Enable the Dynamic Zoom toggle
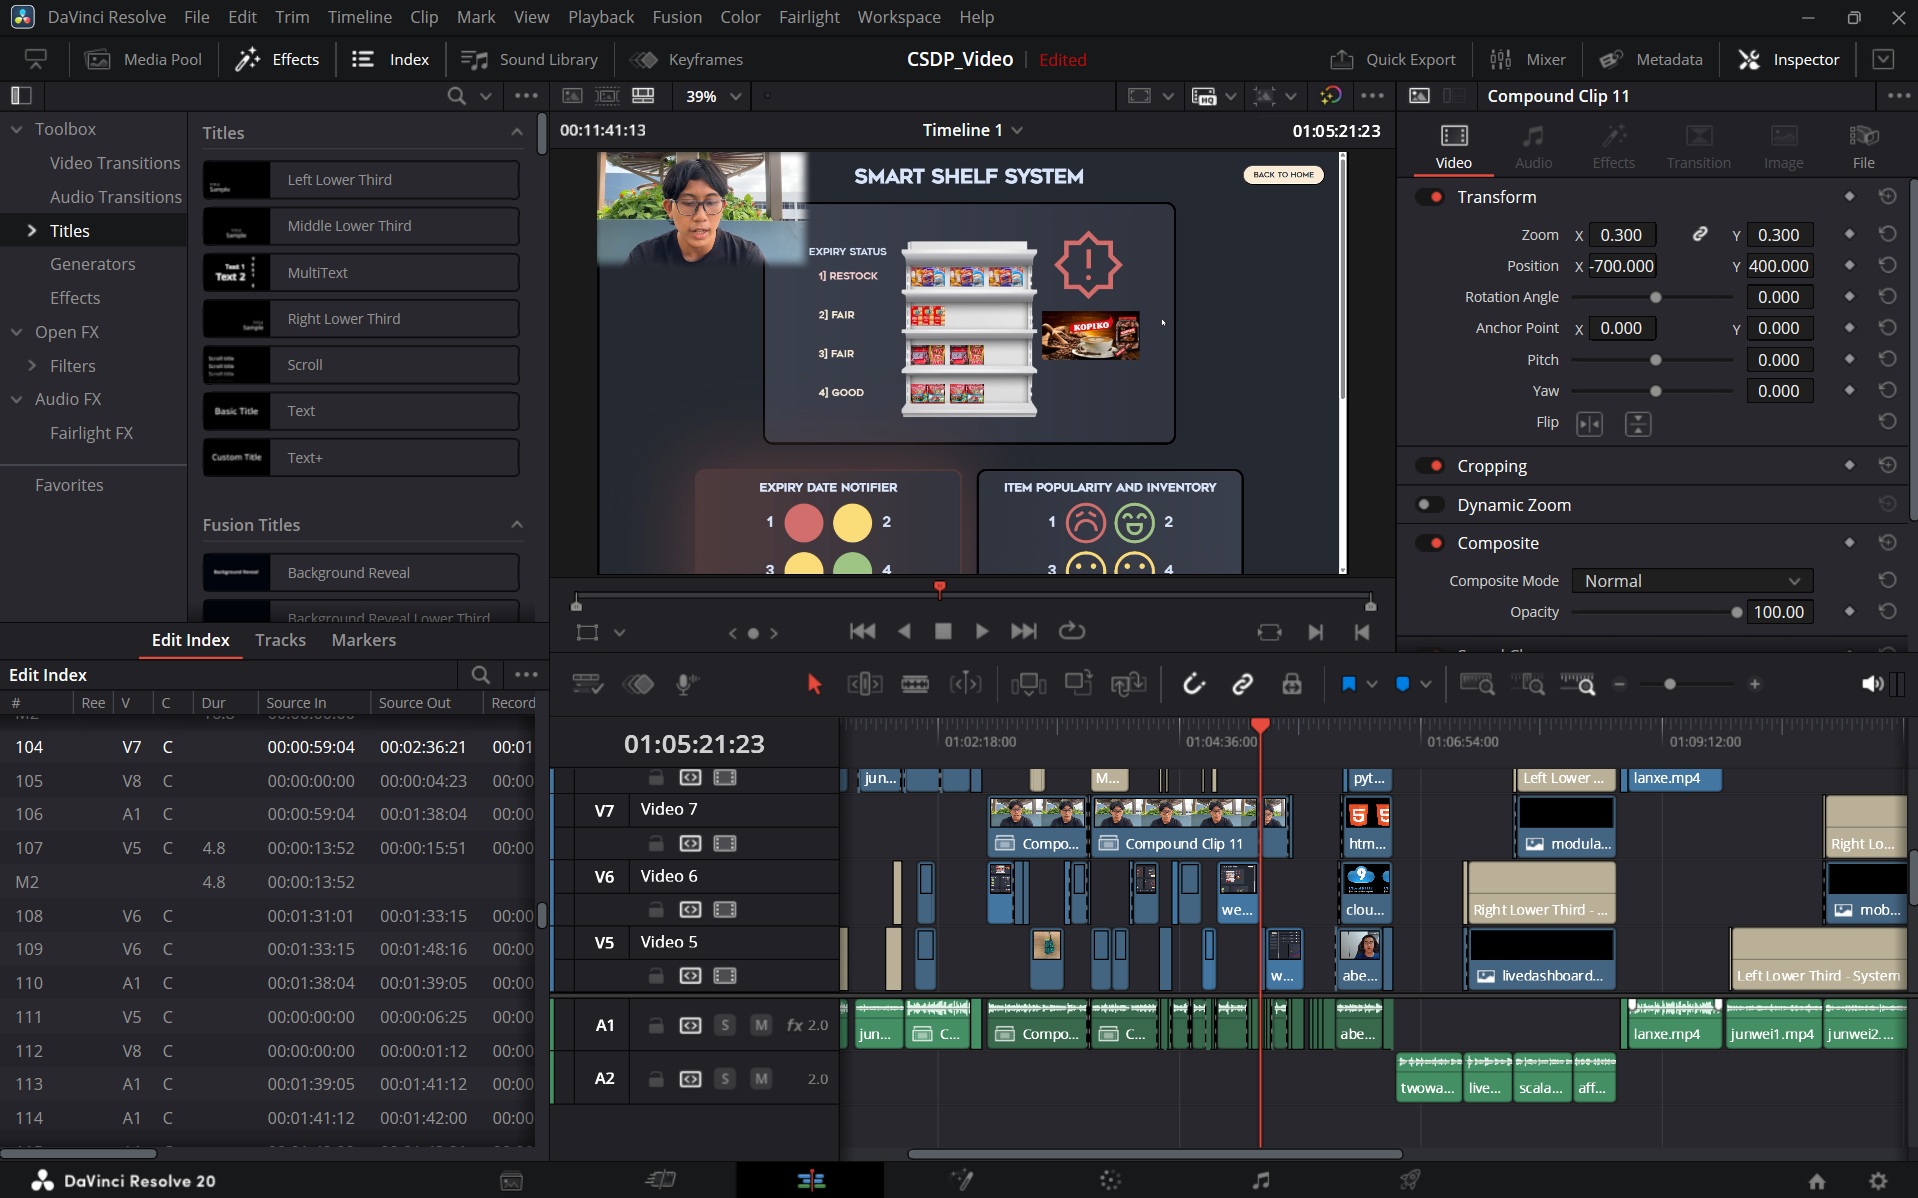This screenshot has width=1918, height=1198. tap(1431, 505)
